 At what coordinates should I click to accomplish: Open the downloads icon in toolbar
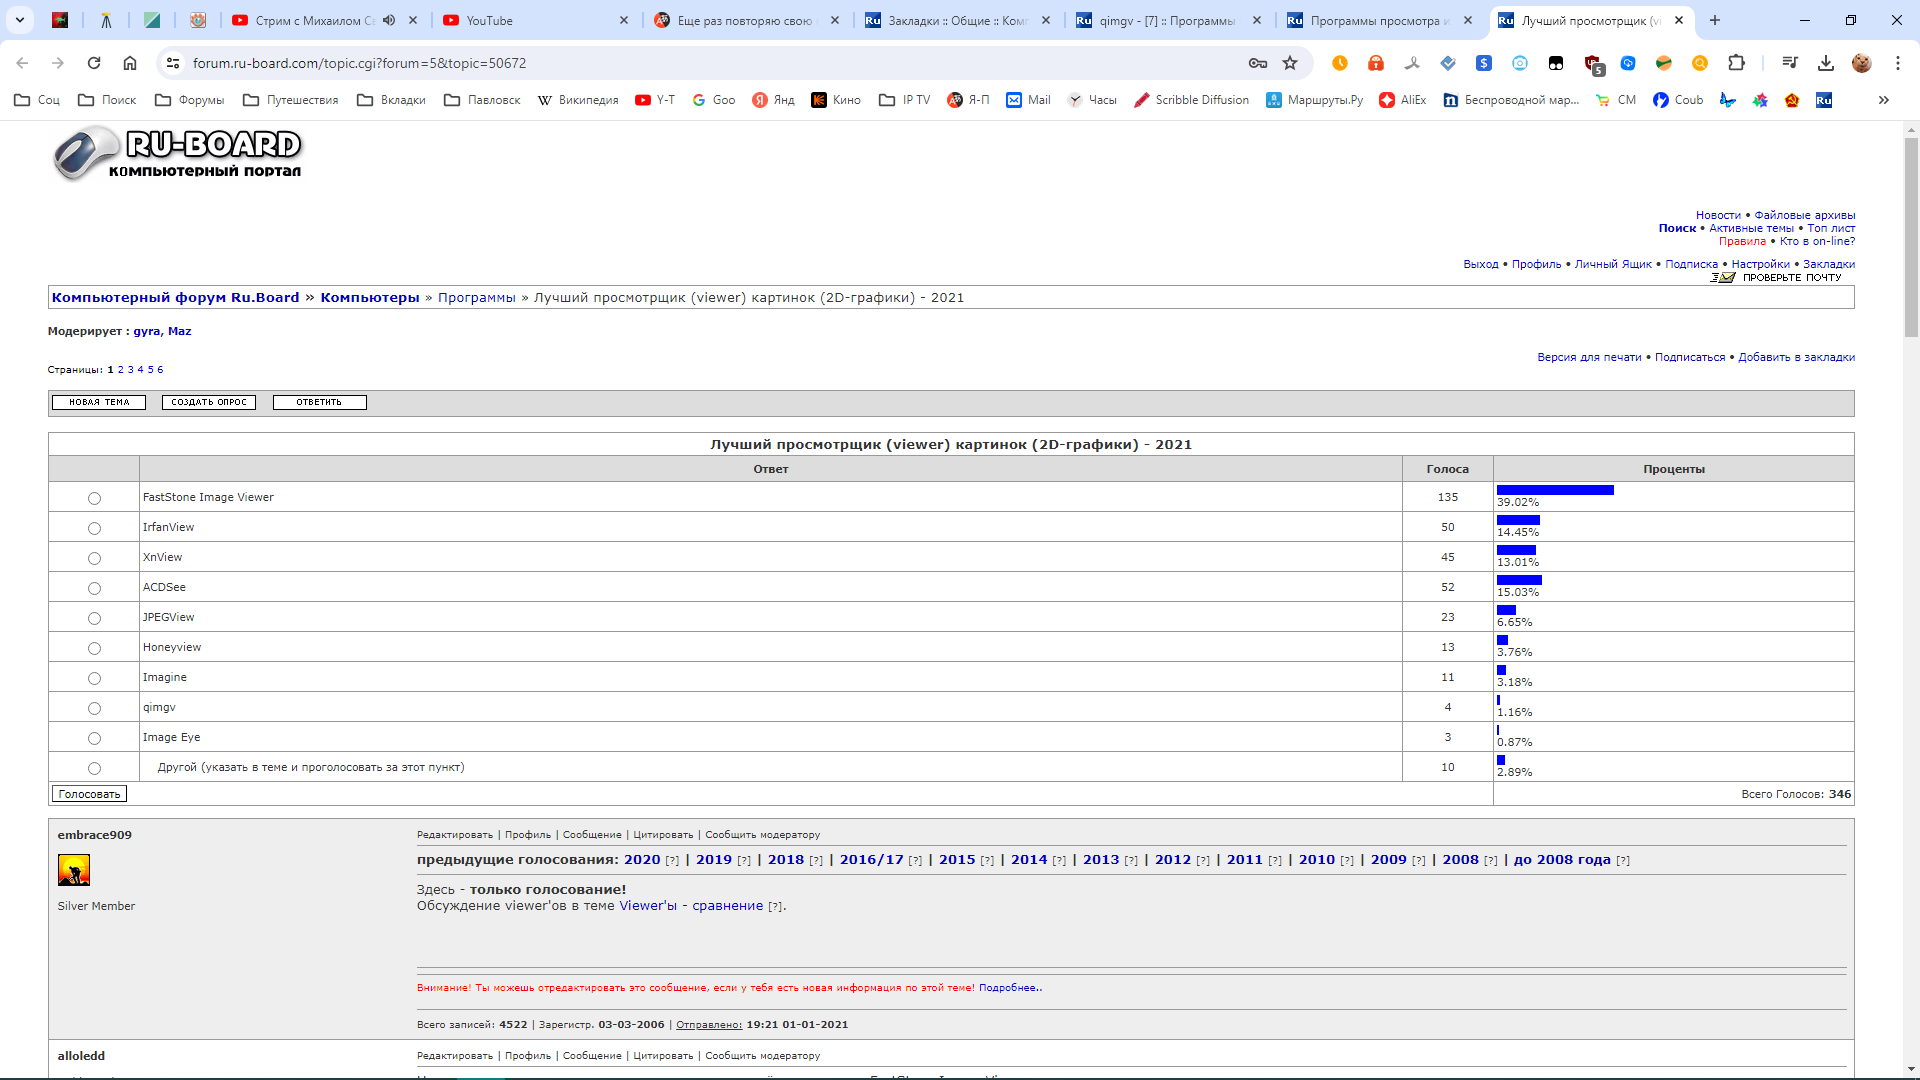[1826, 63]
